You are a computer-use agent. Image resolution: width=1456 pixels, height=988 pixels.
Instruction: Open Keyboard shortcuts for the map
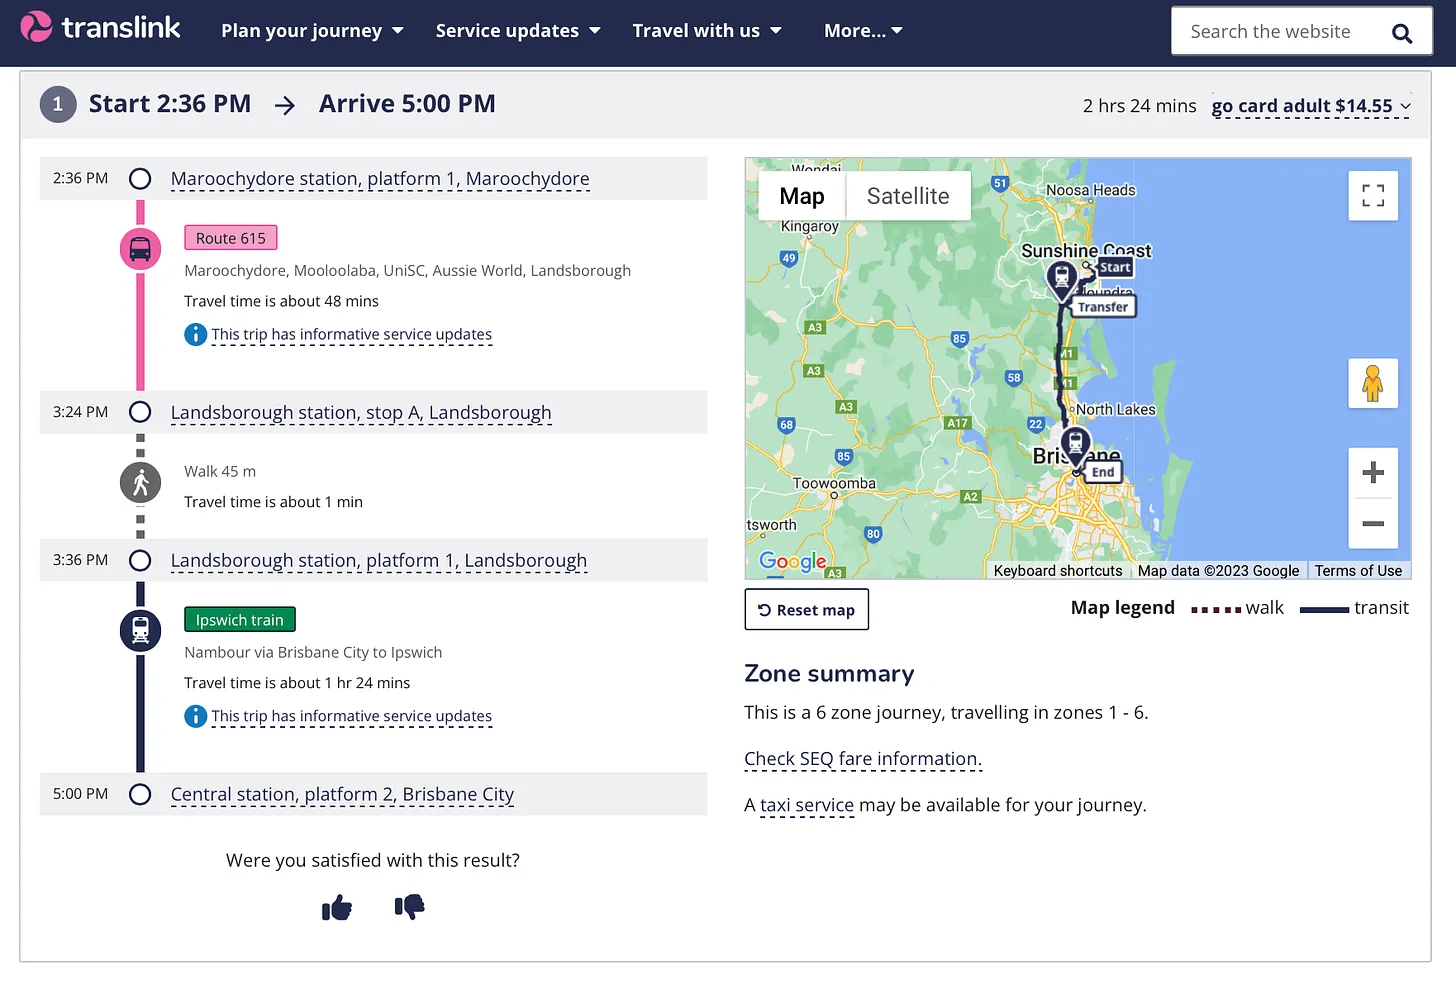(1058, 570)
